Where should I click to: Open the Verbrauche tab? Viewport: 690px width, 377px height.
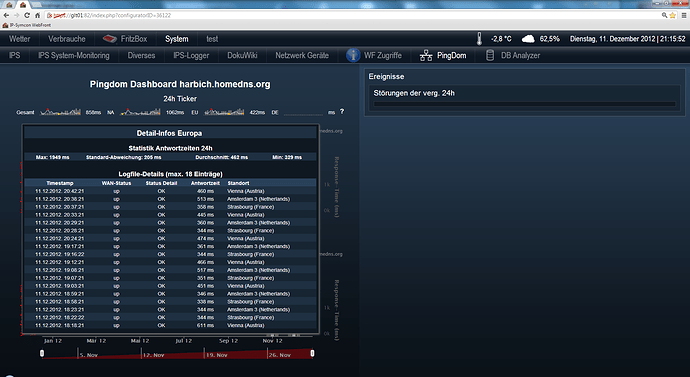click(x=67, y=39)
